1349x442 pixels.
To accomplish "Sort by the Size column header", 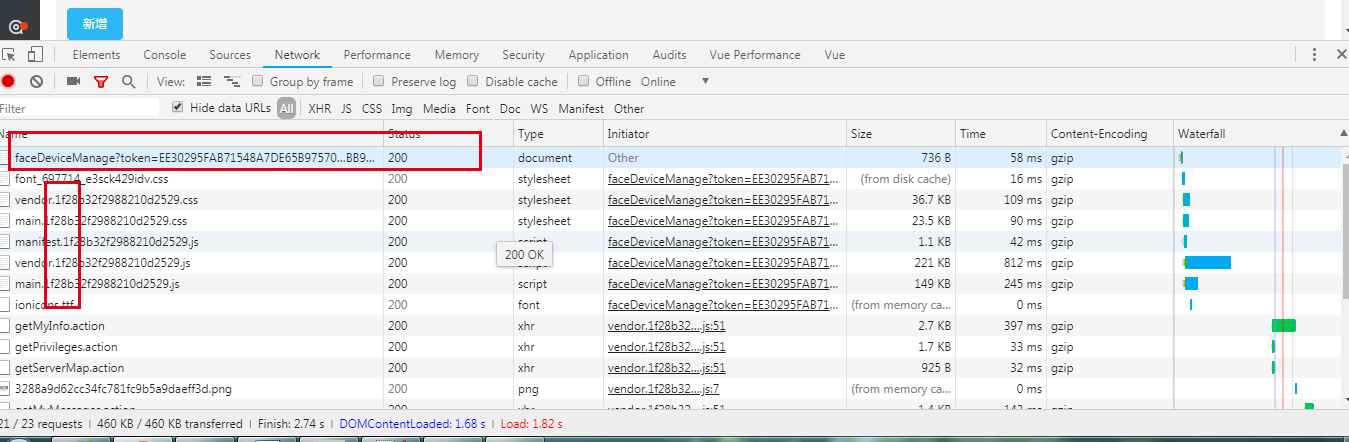I will pos(901,133).
